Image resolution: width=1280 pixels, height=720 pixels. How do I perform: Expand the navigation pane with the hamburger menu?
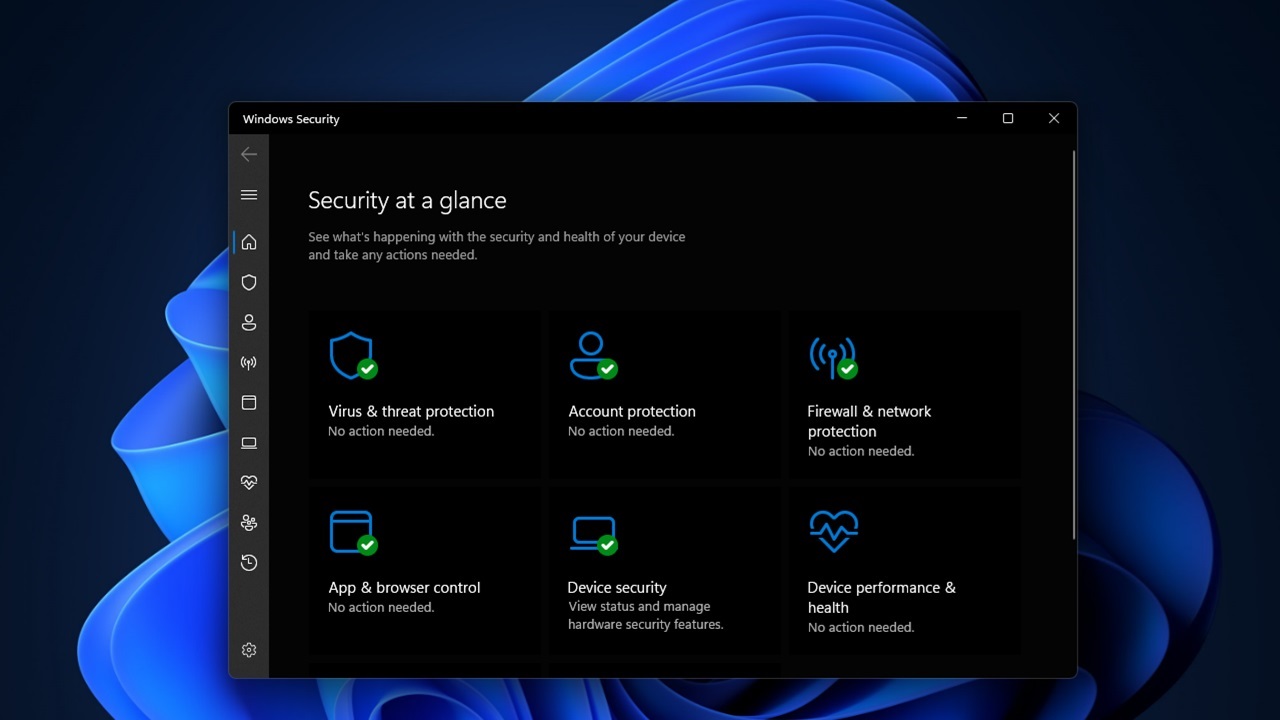tap(249, 194)
